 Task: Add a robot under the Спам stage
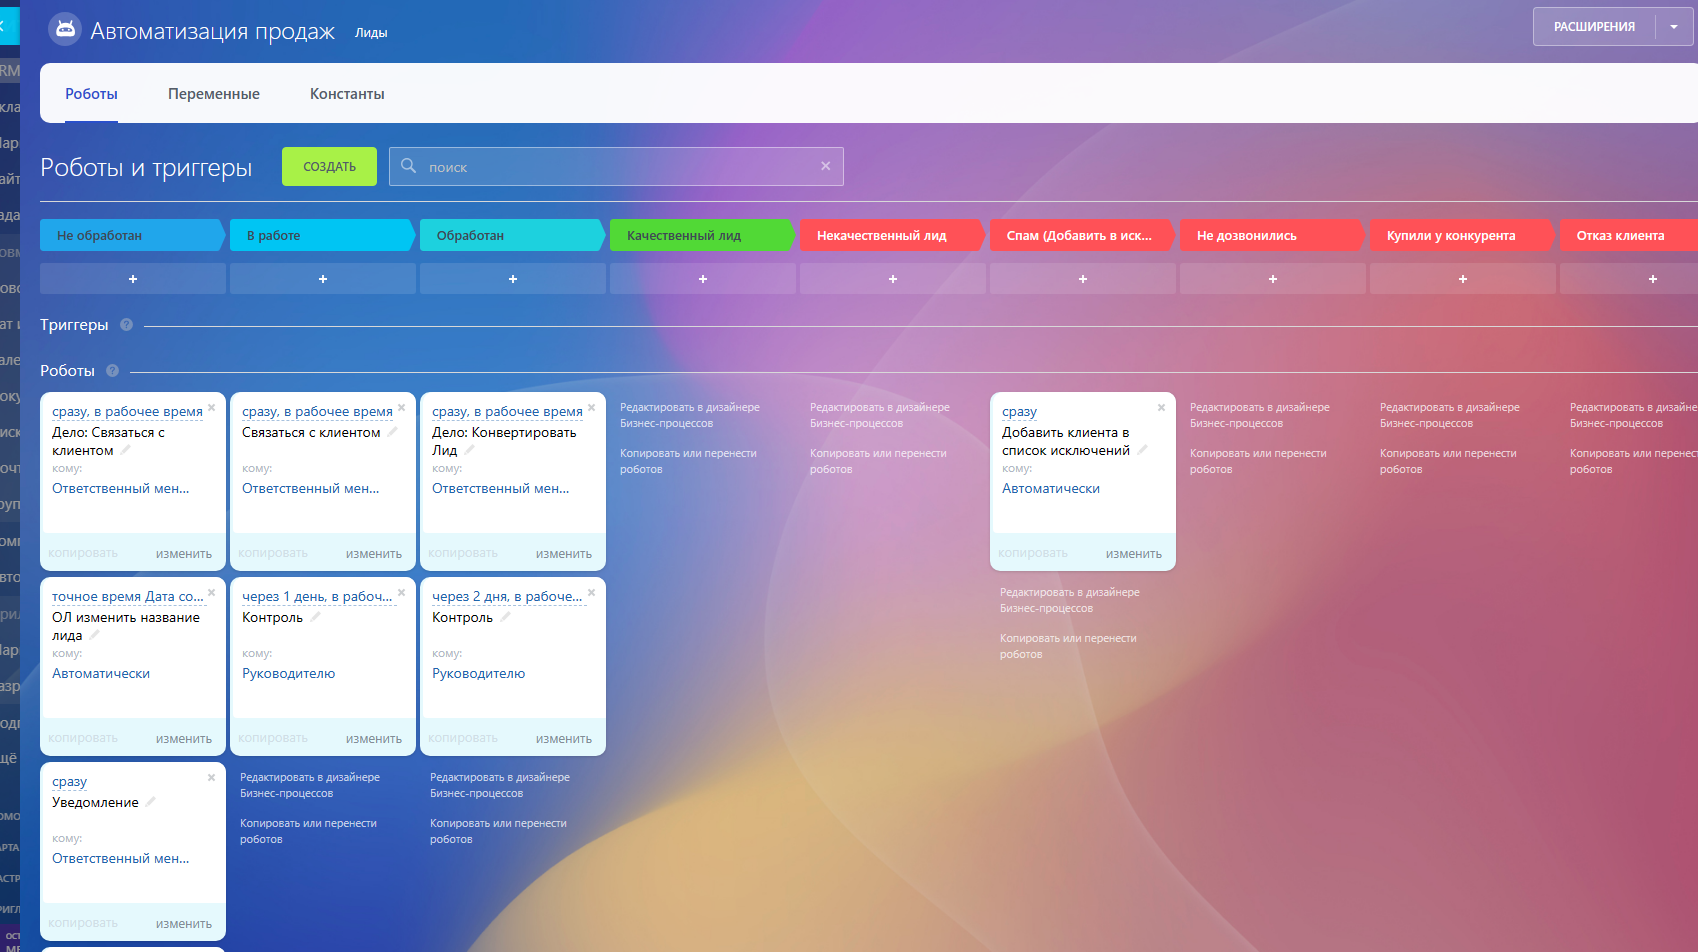(x=1083, y=279)
